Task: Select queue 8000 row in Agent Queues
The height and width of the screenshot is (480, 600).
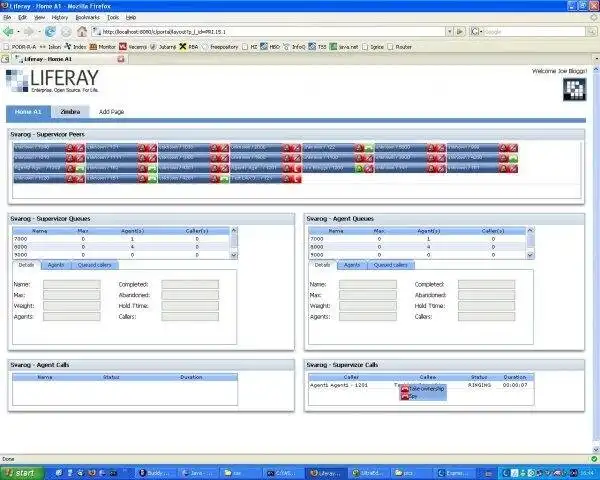Action: (417, 247)
